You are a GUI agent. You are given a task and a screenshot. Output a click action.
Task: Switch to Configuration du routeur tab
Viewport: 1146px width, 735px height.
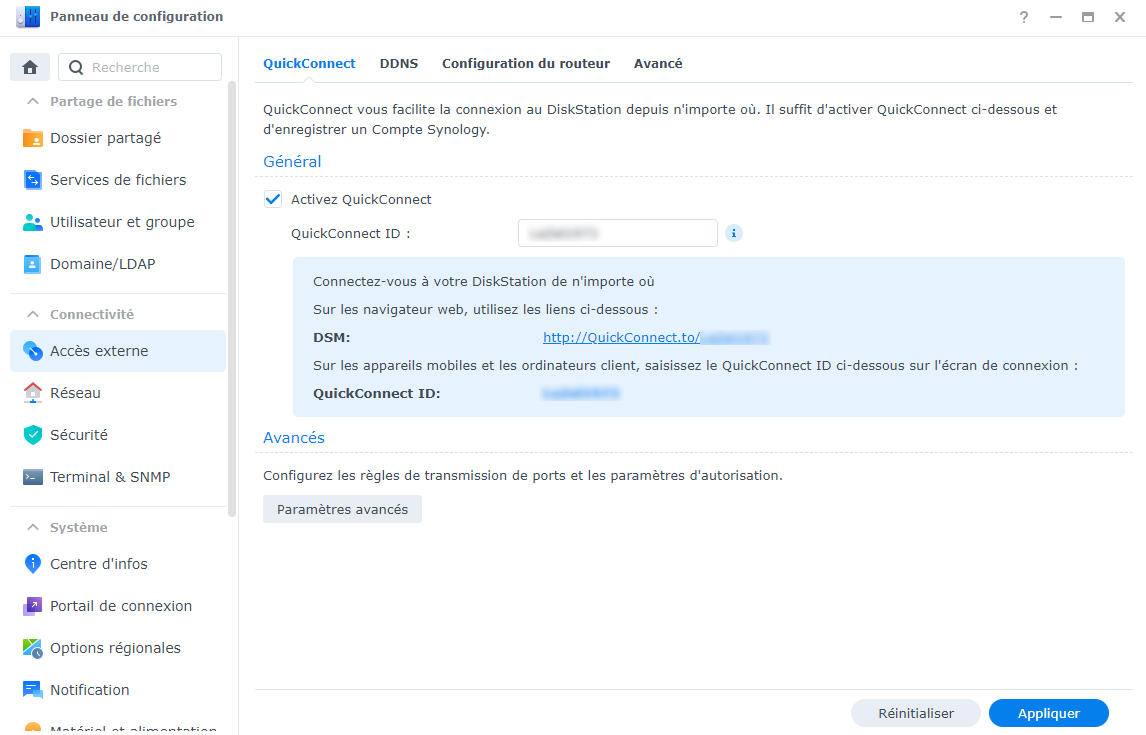click(x=526, y=63)
